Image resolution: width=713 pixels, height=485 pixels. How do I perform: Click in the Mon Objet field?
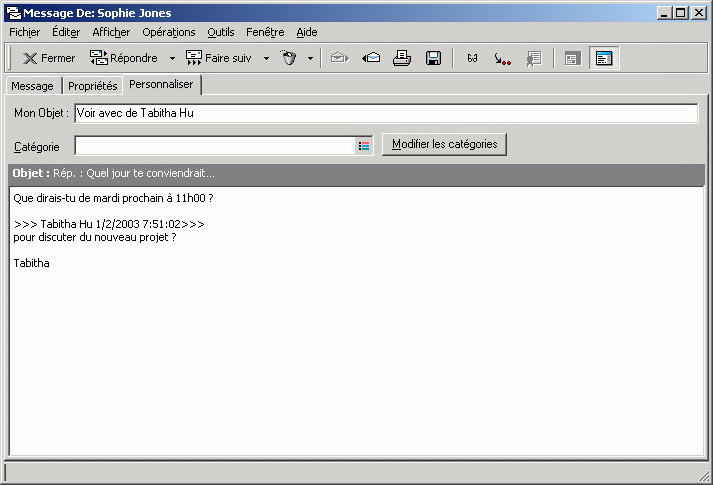tap(386, 113)
